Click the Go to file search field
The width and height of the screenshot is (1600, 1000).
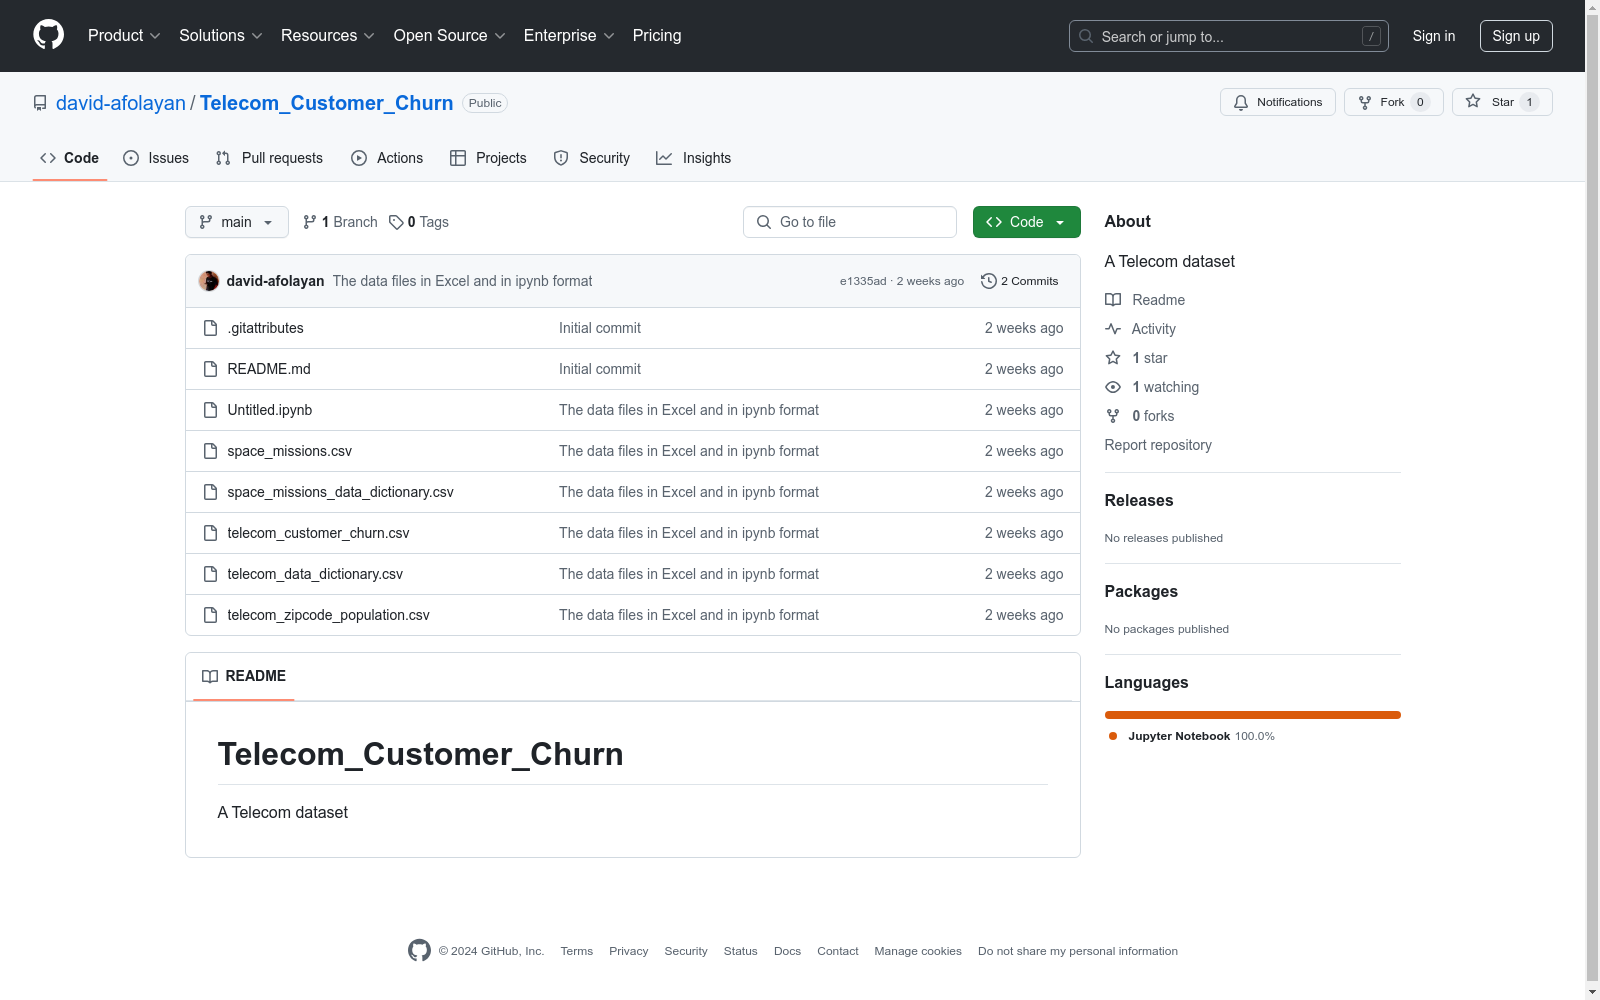coord(850,222)
